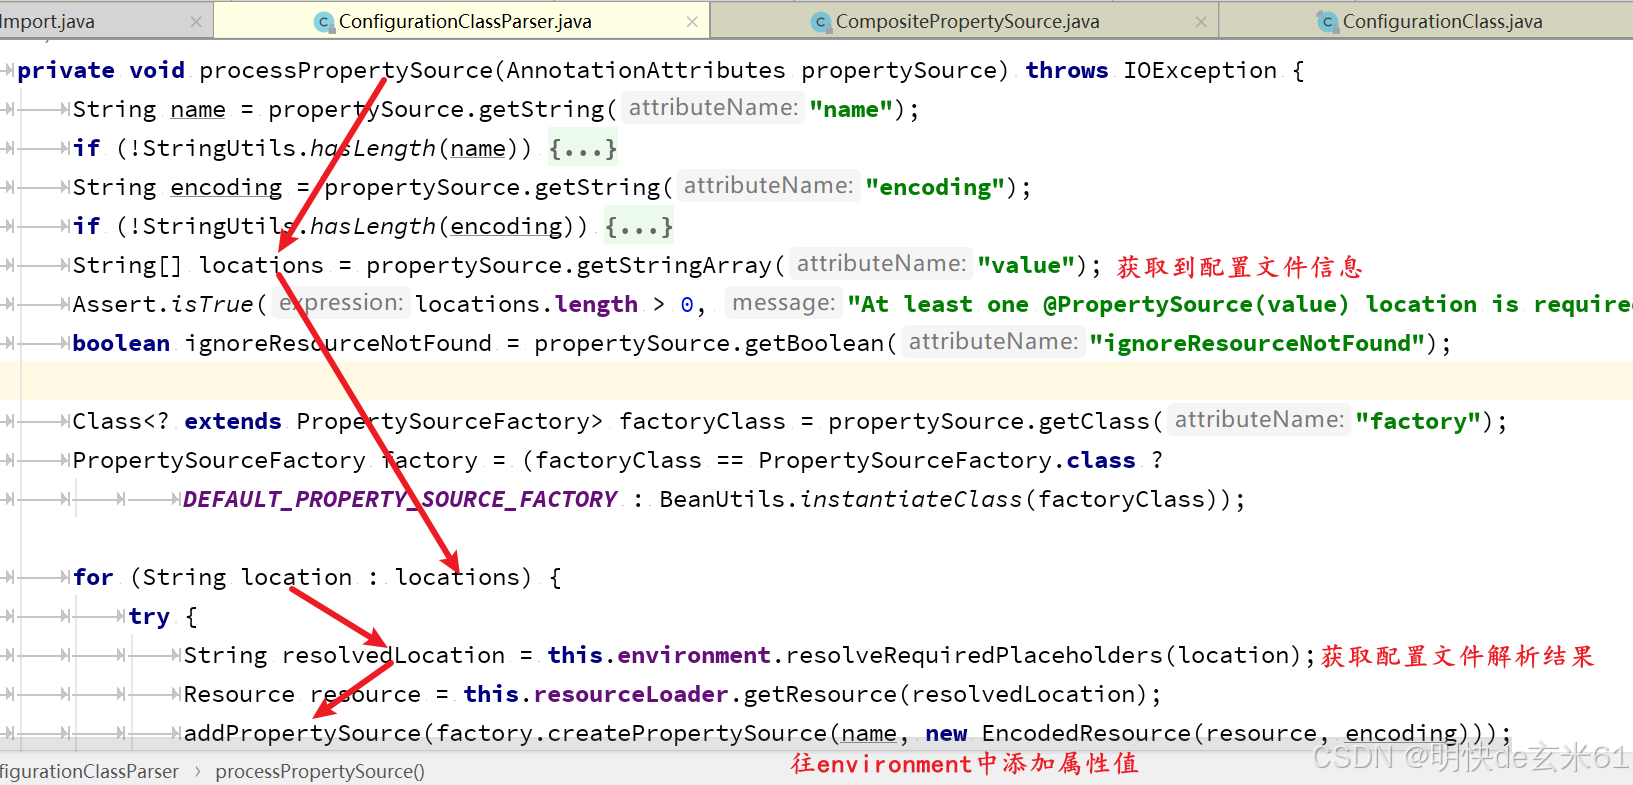The height and width of the screenshot is (785, 1633).
Task: Click the EncodedResource constructor name
Action: point(1086,733)
